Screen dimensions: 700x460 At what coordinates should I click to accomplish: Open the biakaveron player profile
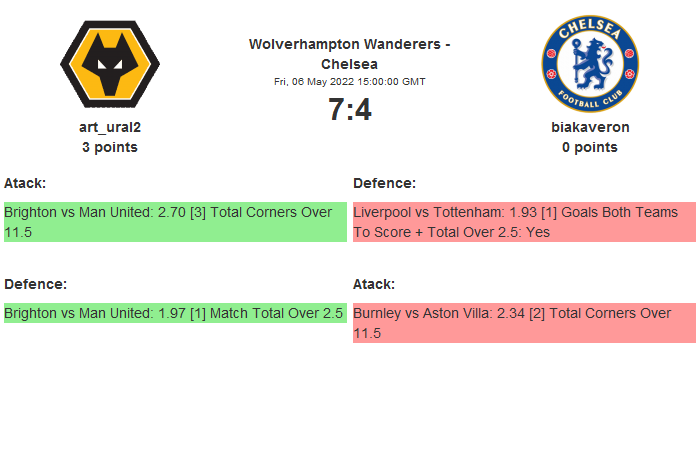click(x=590, y=127)
